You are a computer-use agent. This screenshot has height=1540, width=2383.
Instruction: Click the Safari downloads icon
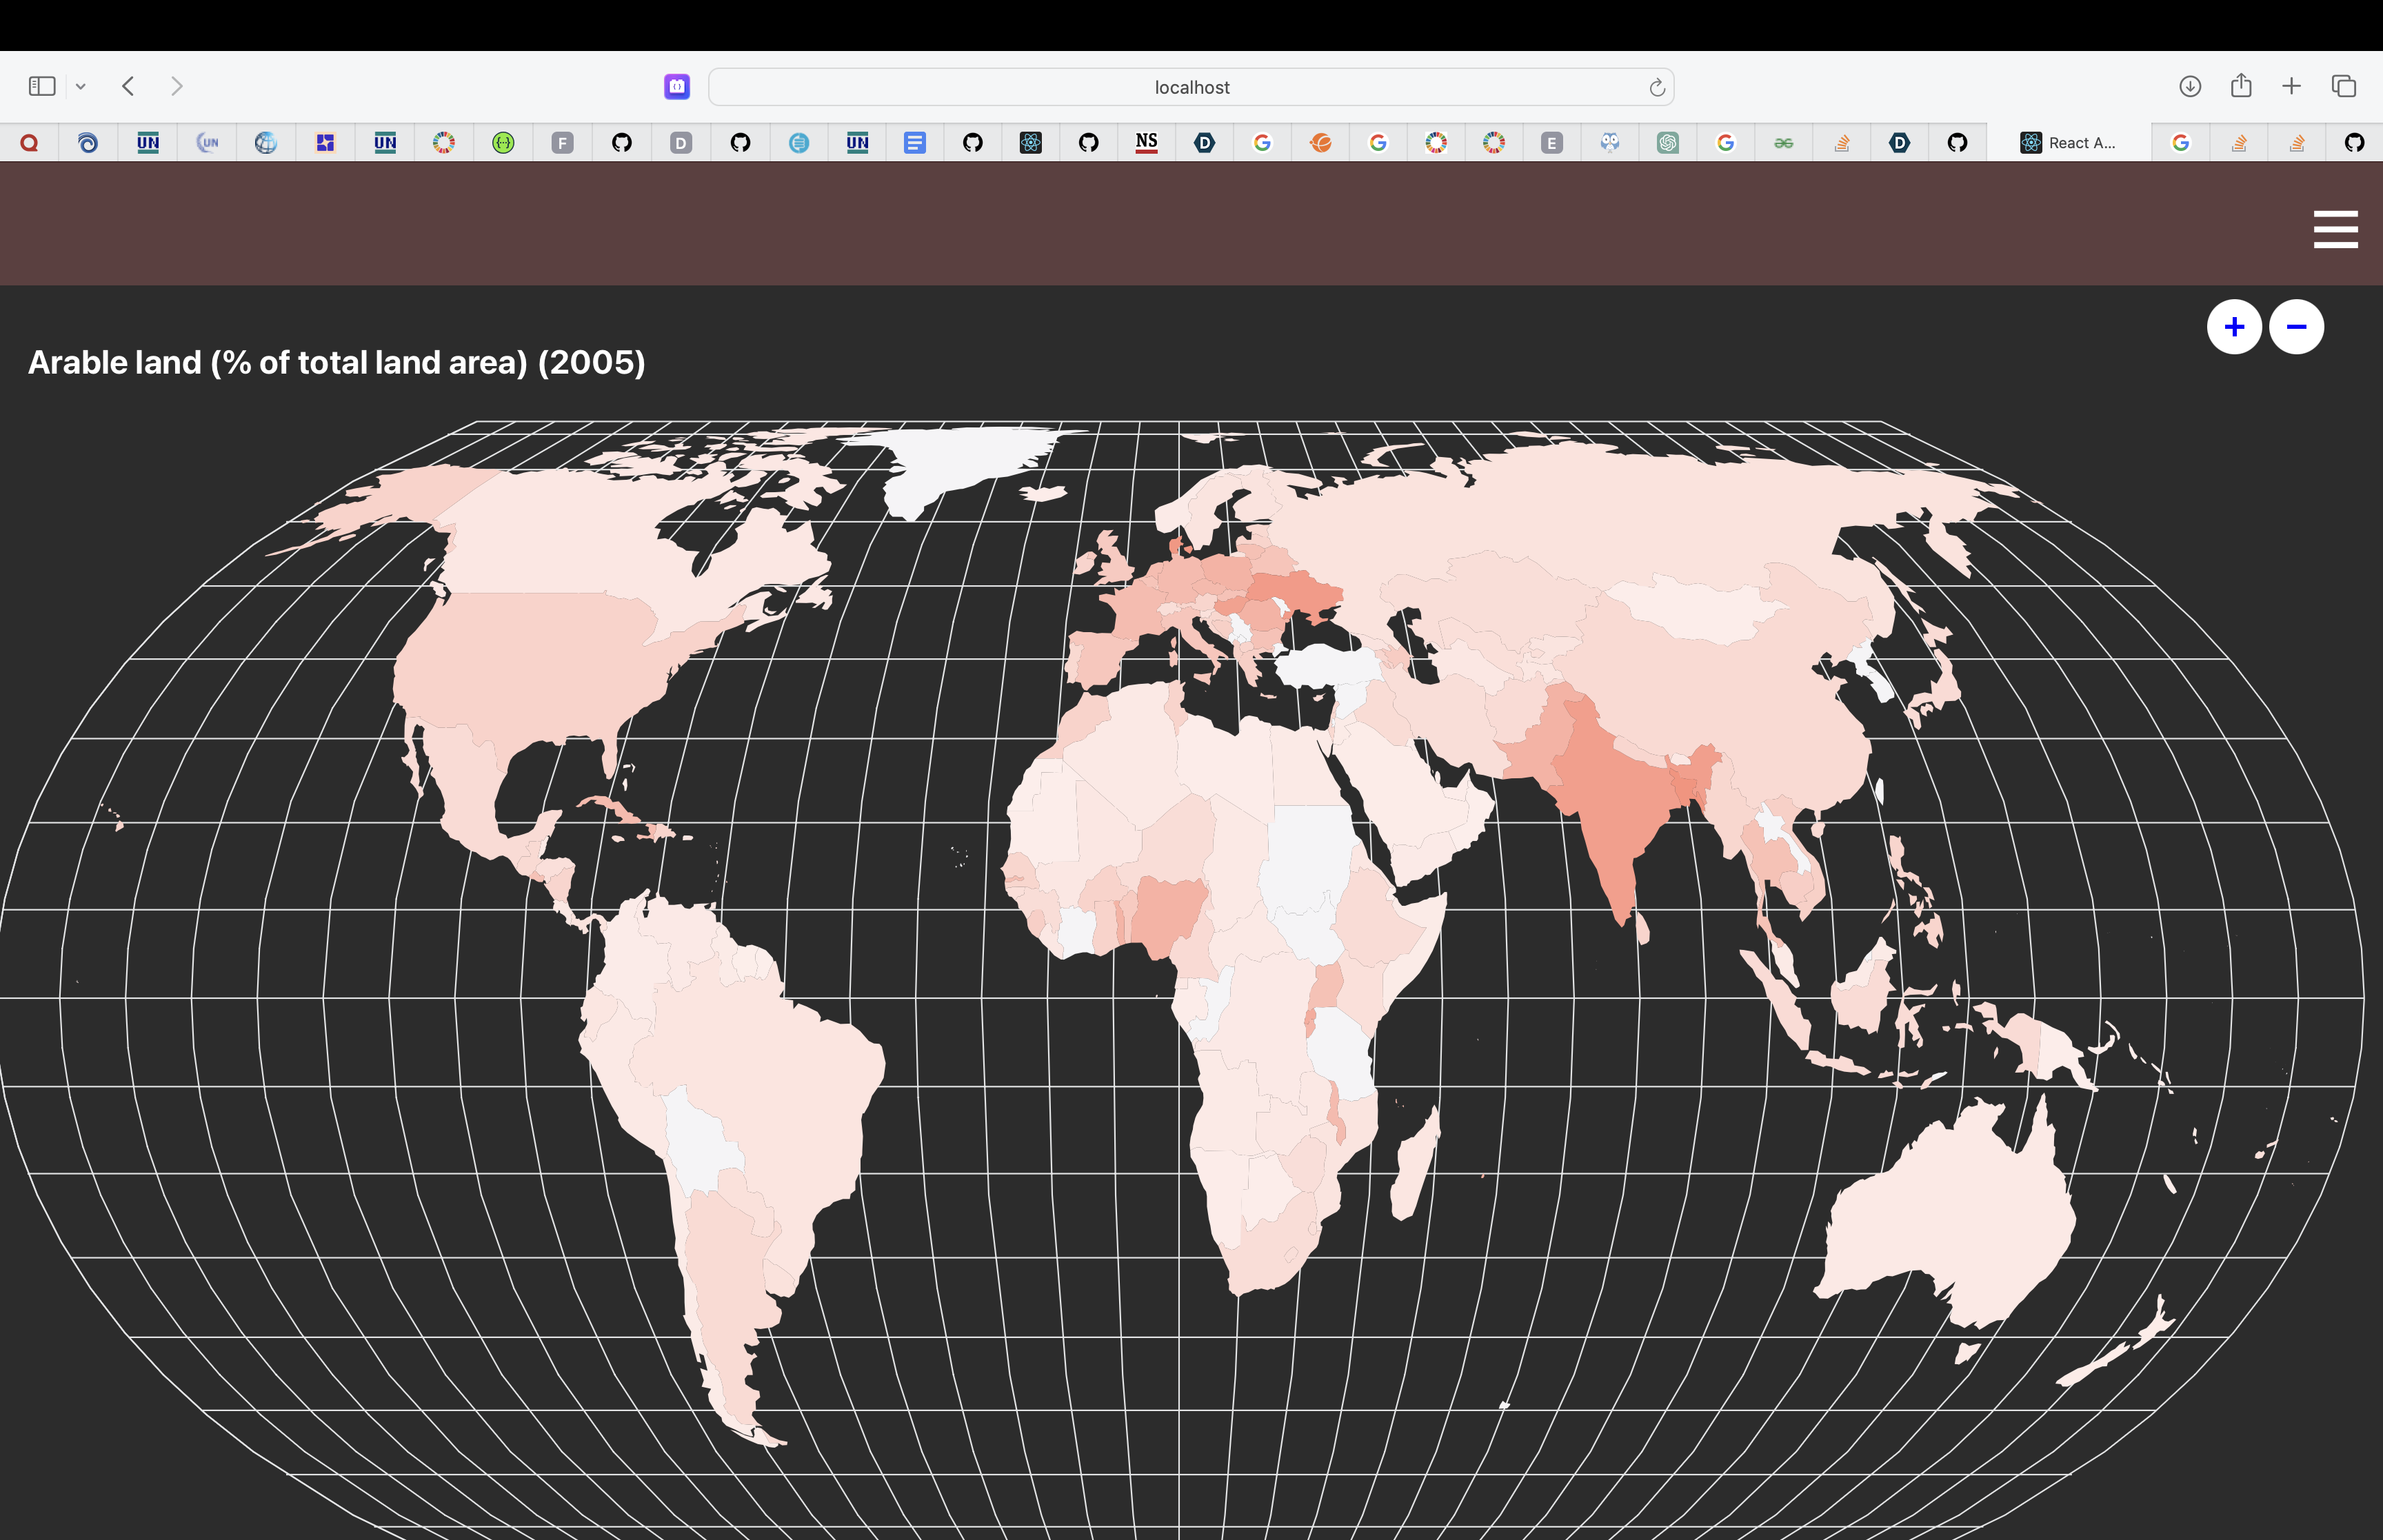pos(2189,87)
